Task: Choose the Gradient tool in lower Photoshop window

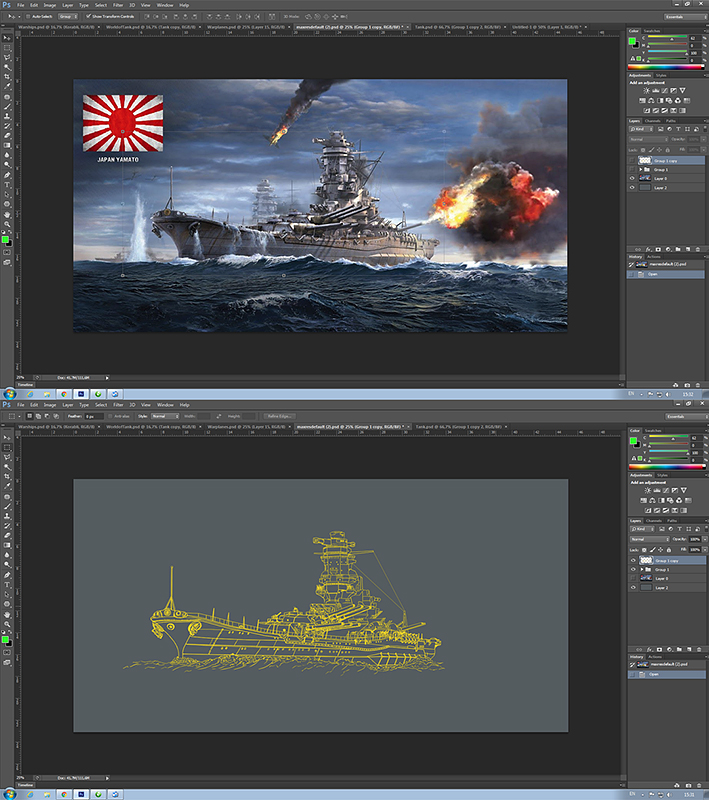Action: [7, 545]
